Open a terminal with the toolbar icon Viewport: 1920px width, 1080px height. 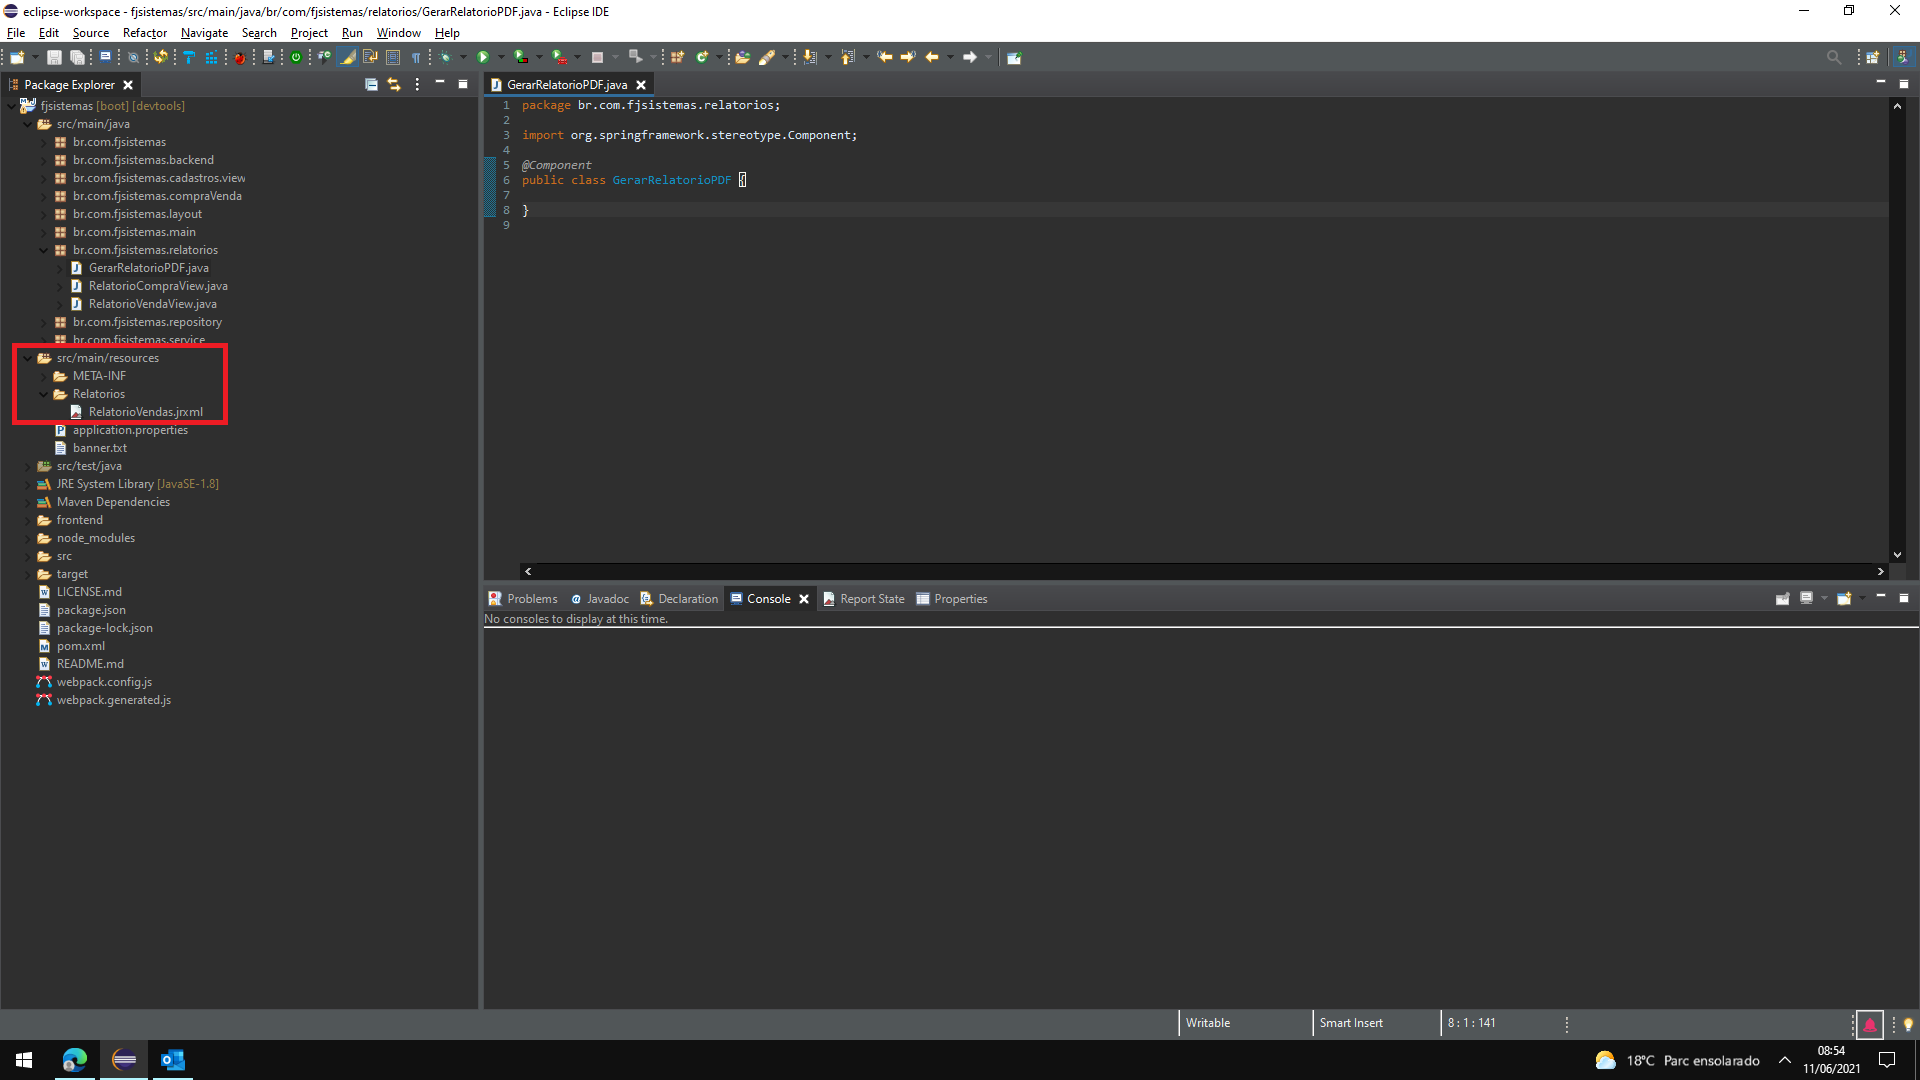coord(105,58)
